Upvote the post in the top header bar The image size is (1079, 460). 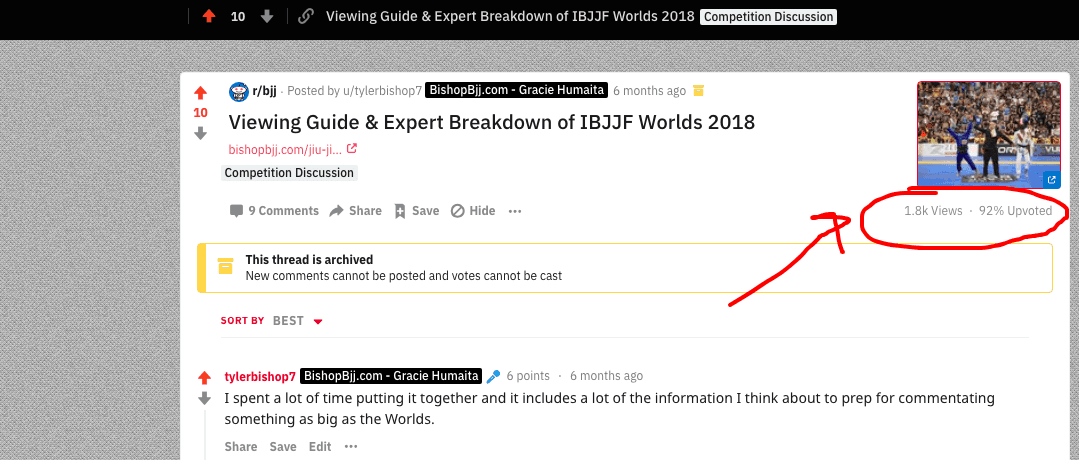pyautogui.click(x=209, y=16)
